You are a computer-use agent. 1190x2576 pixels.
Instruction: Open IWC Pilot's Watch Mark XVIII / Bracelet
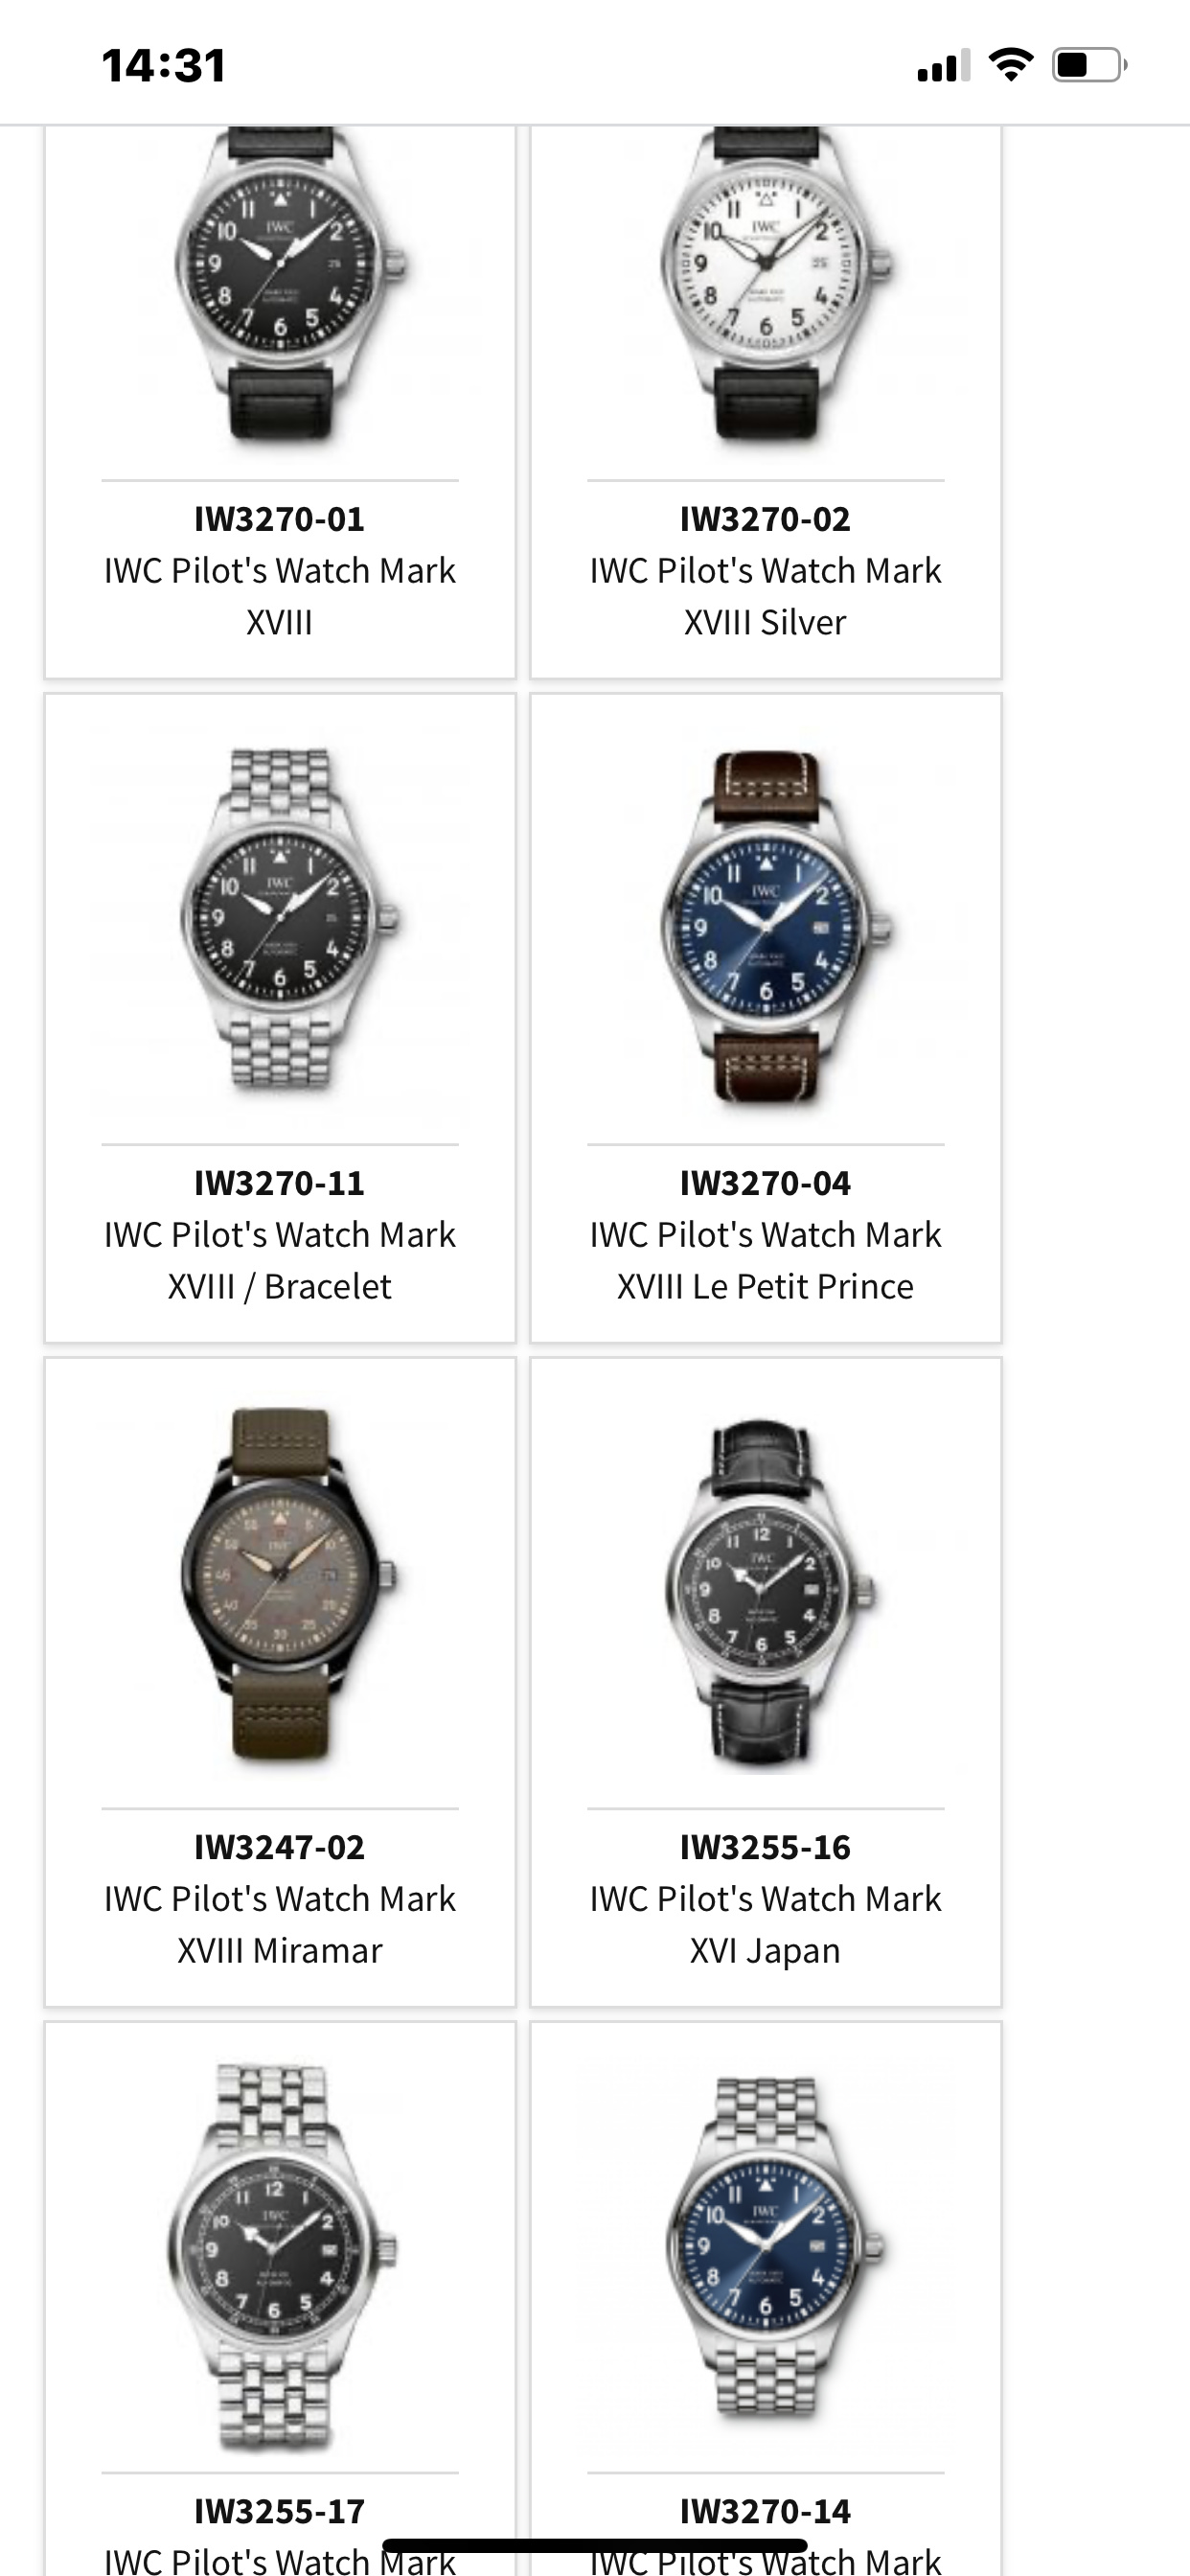(280, 1260)
